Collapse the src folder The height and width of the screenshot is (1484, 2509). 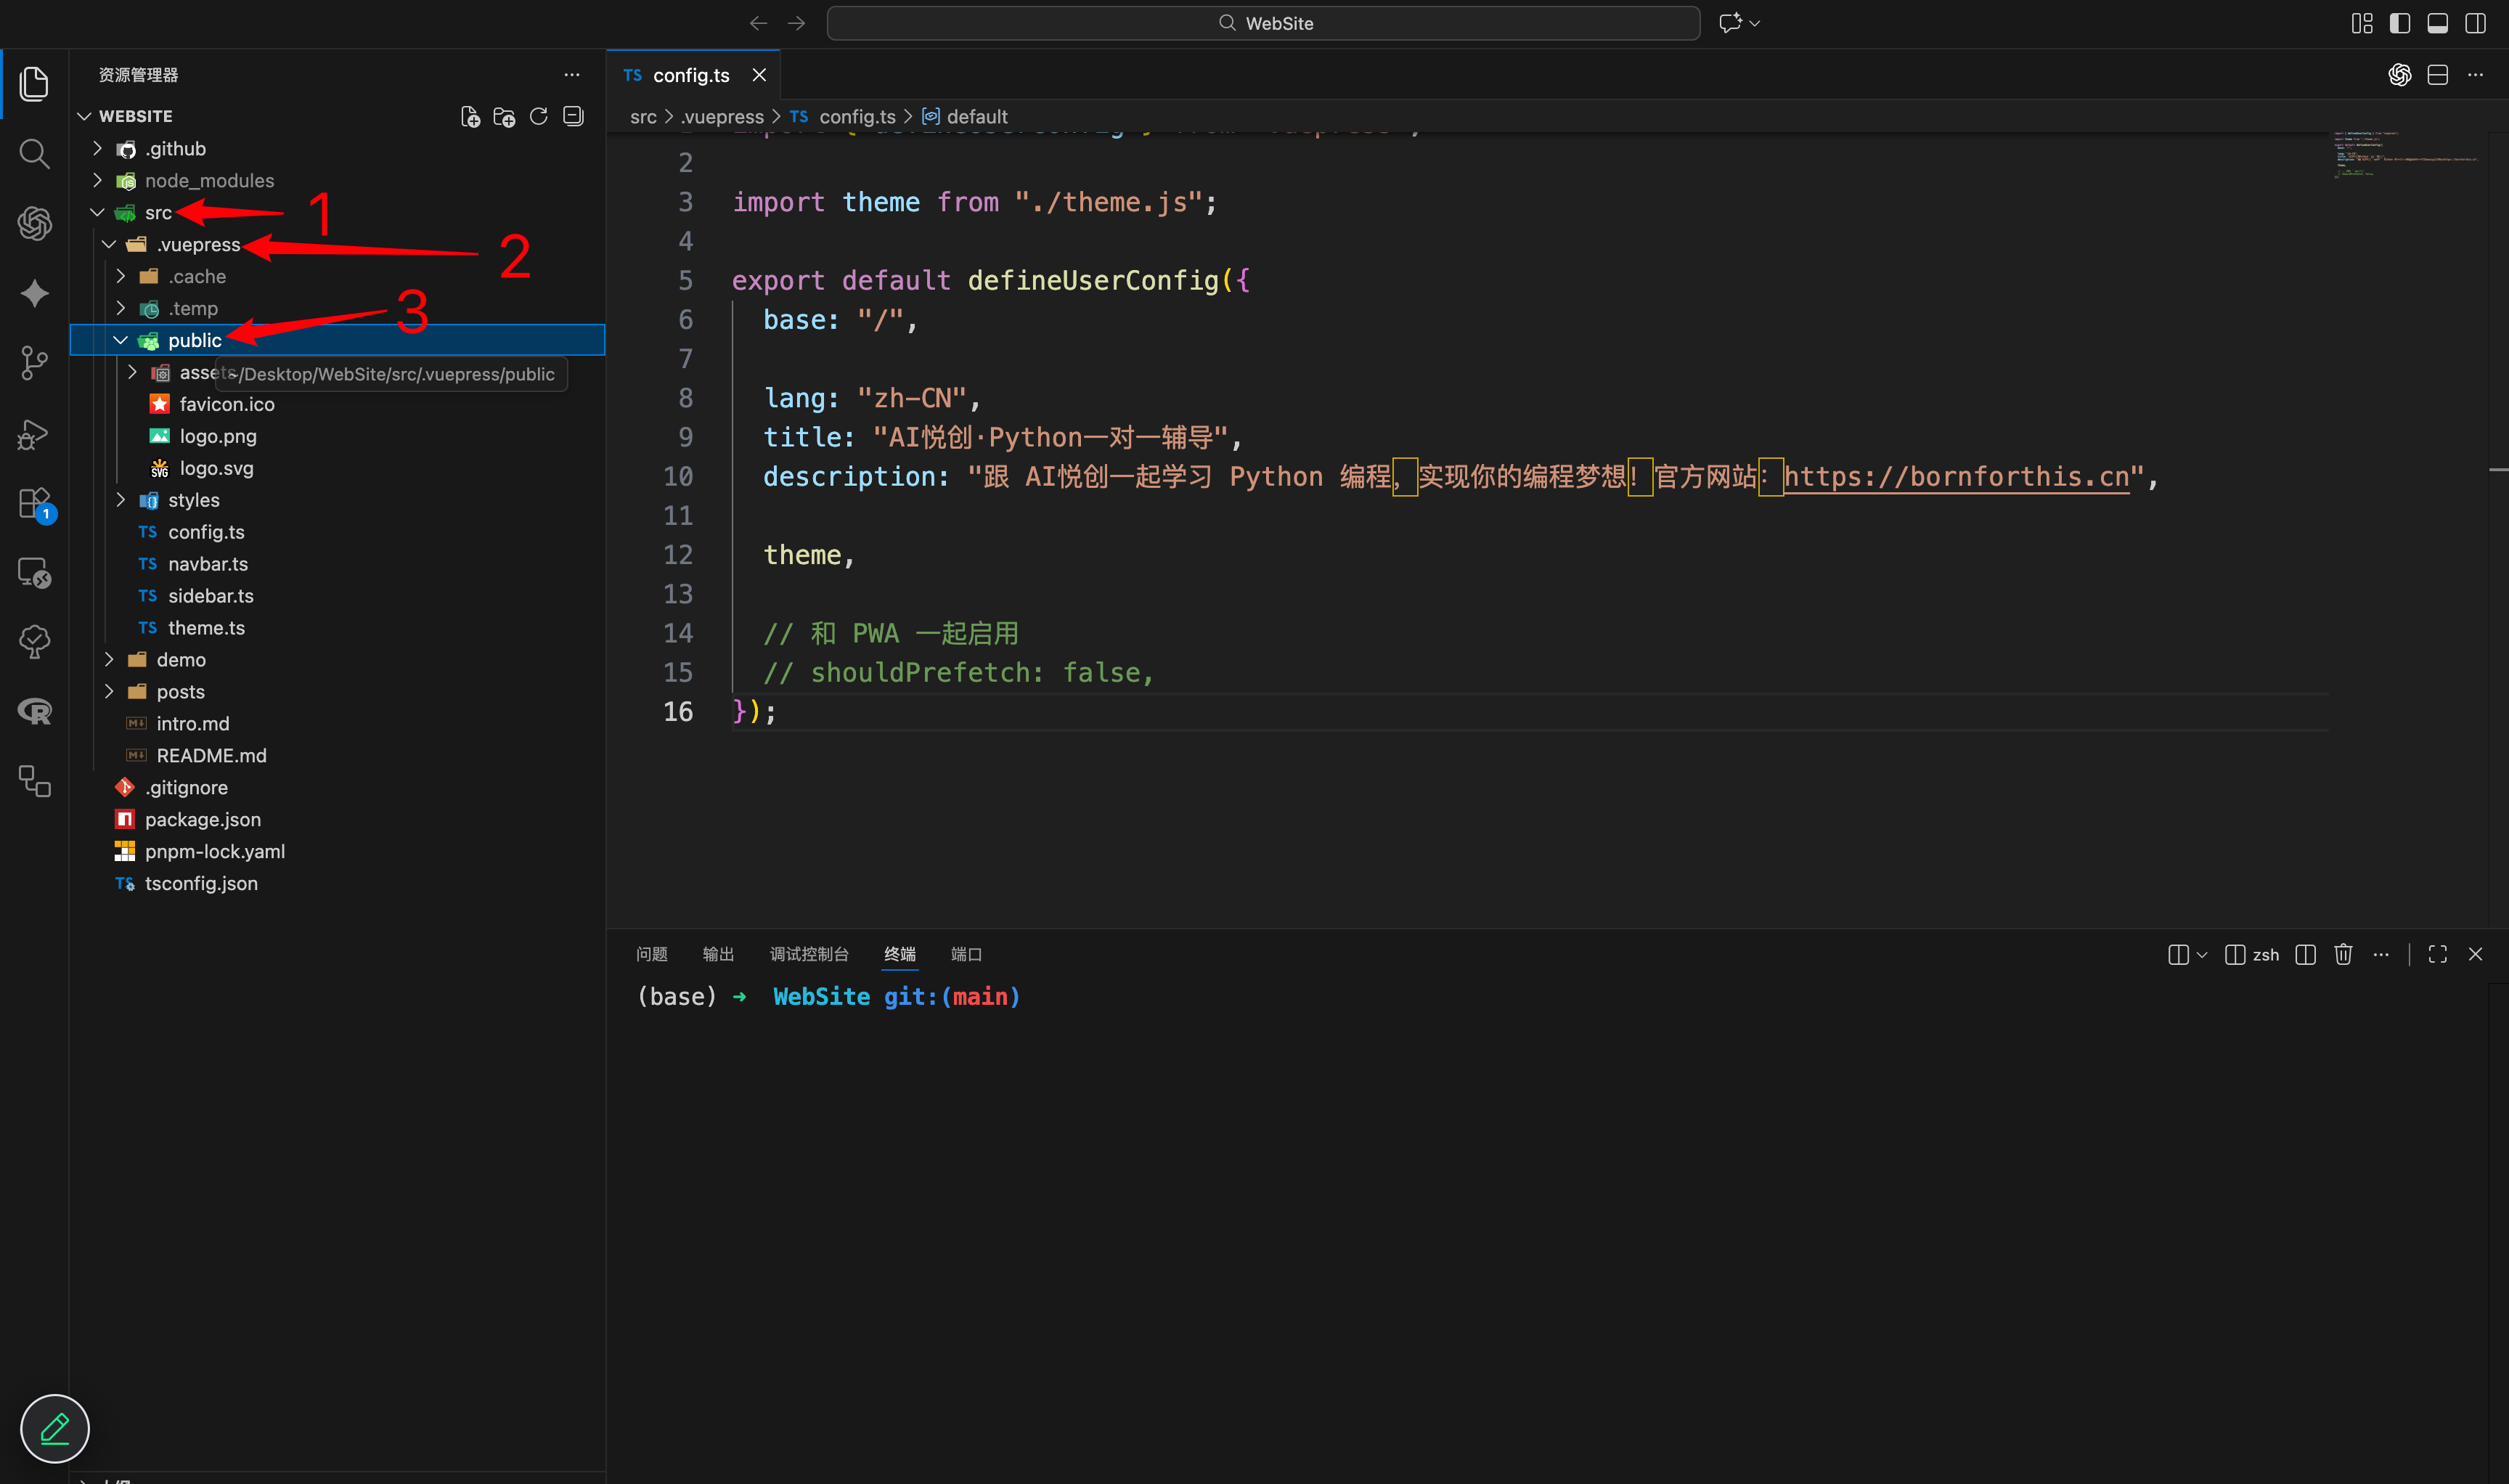(97, 213)
